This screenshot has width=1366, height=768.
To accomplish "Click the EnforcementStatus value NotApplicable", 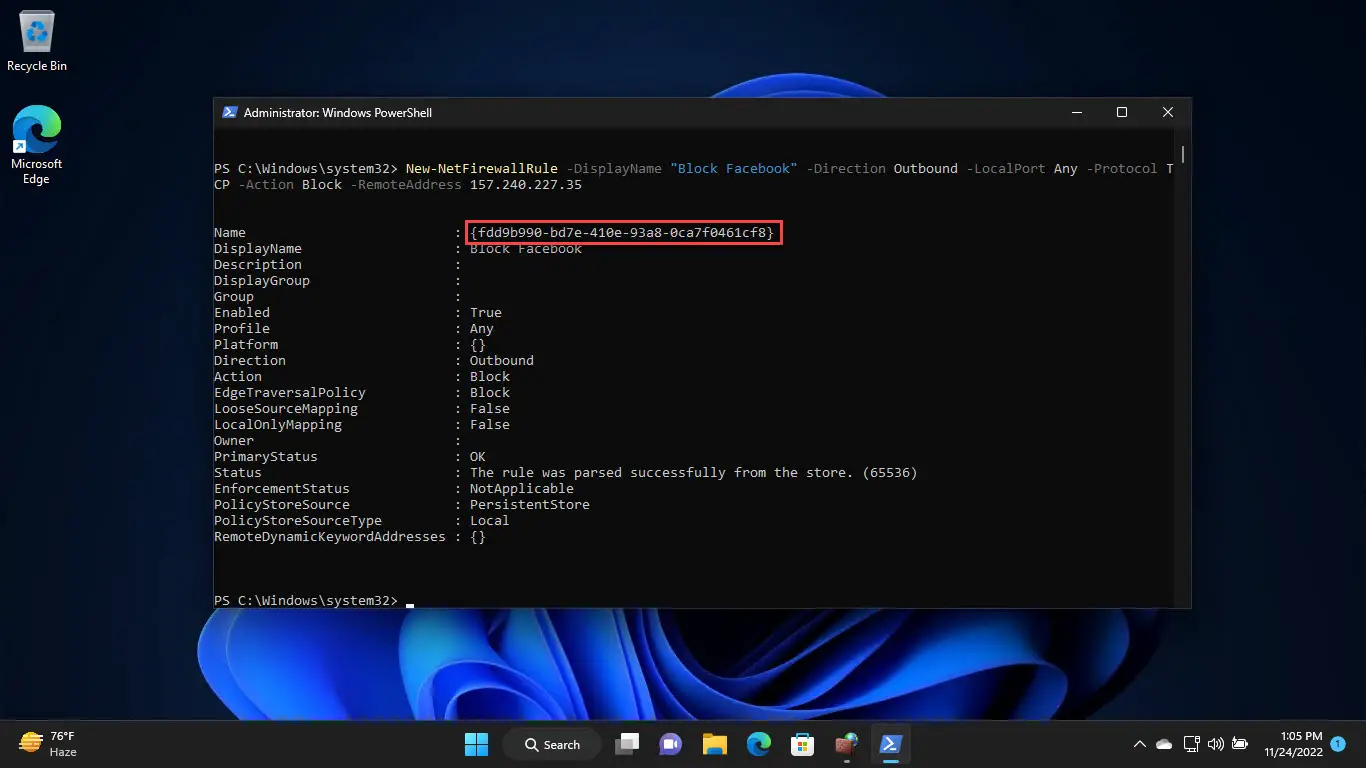I will (522, 489).
